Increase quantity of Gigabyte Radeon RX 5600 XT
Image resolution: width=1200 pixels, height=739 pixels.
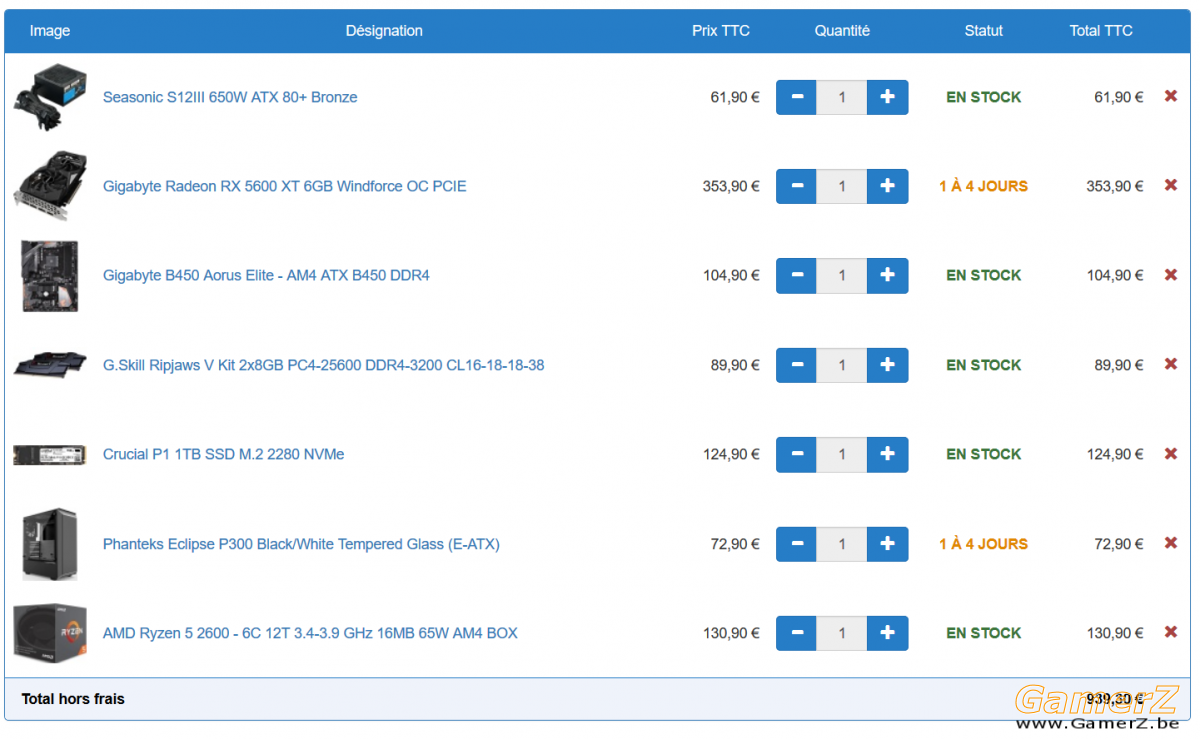pyautogui.click(x=887, y=186)
